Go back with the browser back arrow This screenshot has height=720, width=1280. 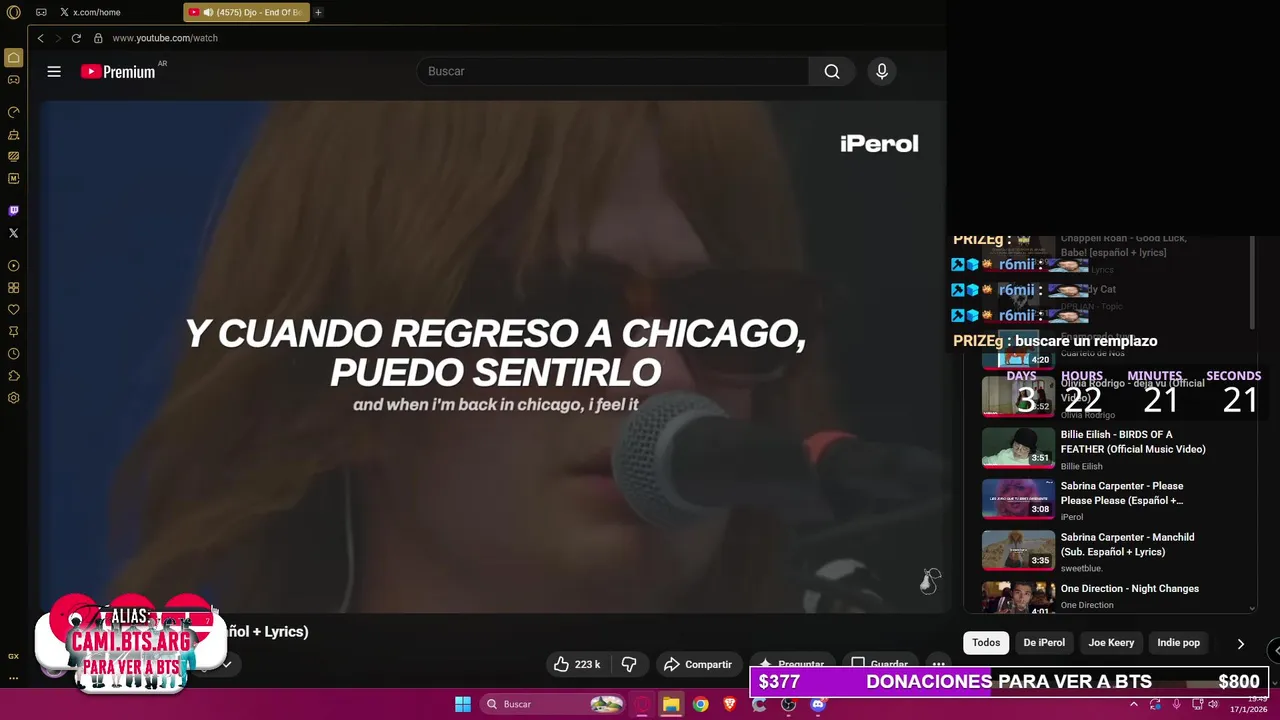[40, 38]
